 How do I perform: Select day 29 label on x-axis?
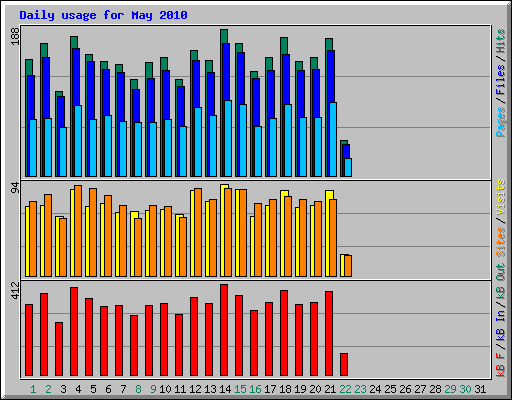pos(450,389)
